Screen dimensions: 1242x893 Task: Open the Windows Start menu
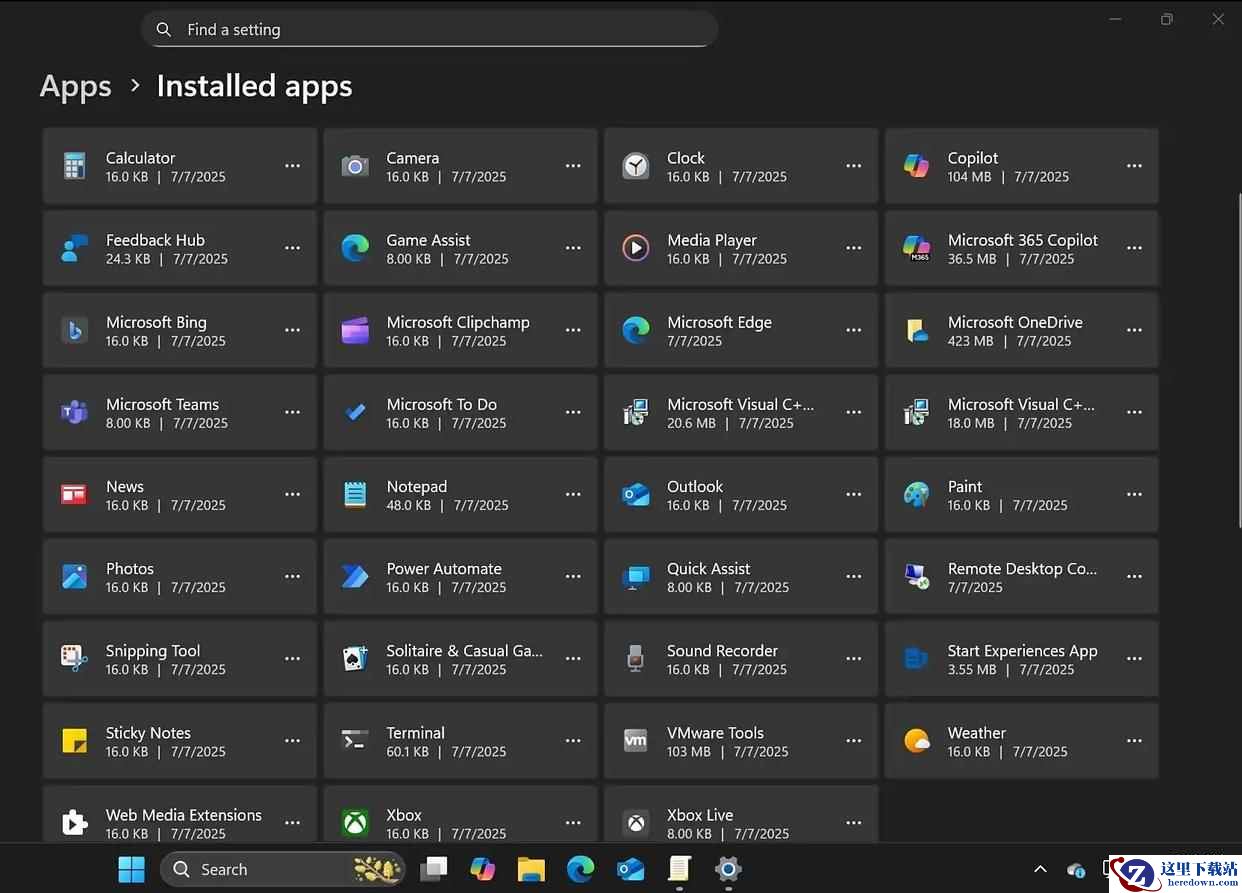pyautogui.click(x=132, y=869)
